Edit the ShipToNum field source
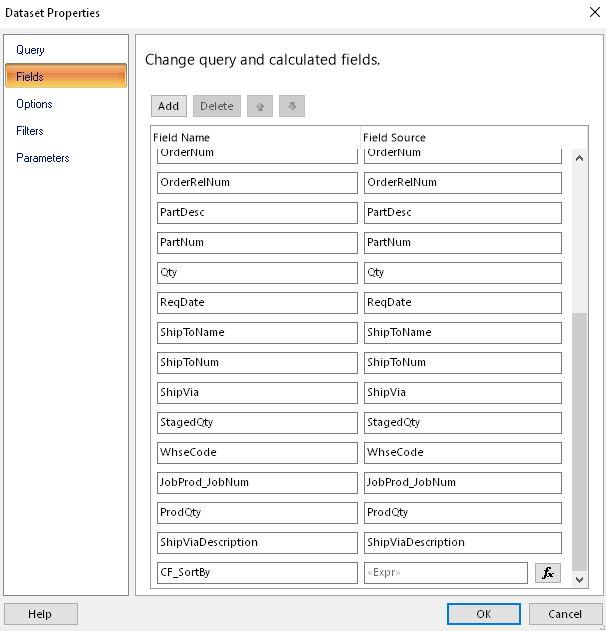 pyautogui.click(x=463, y=363)
